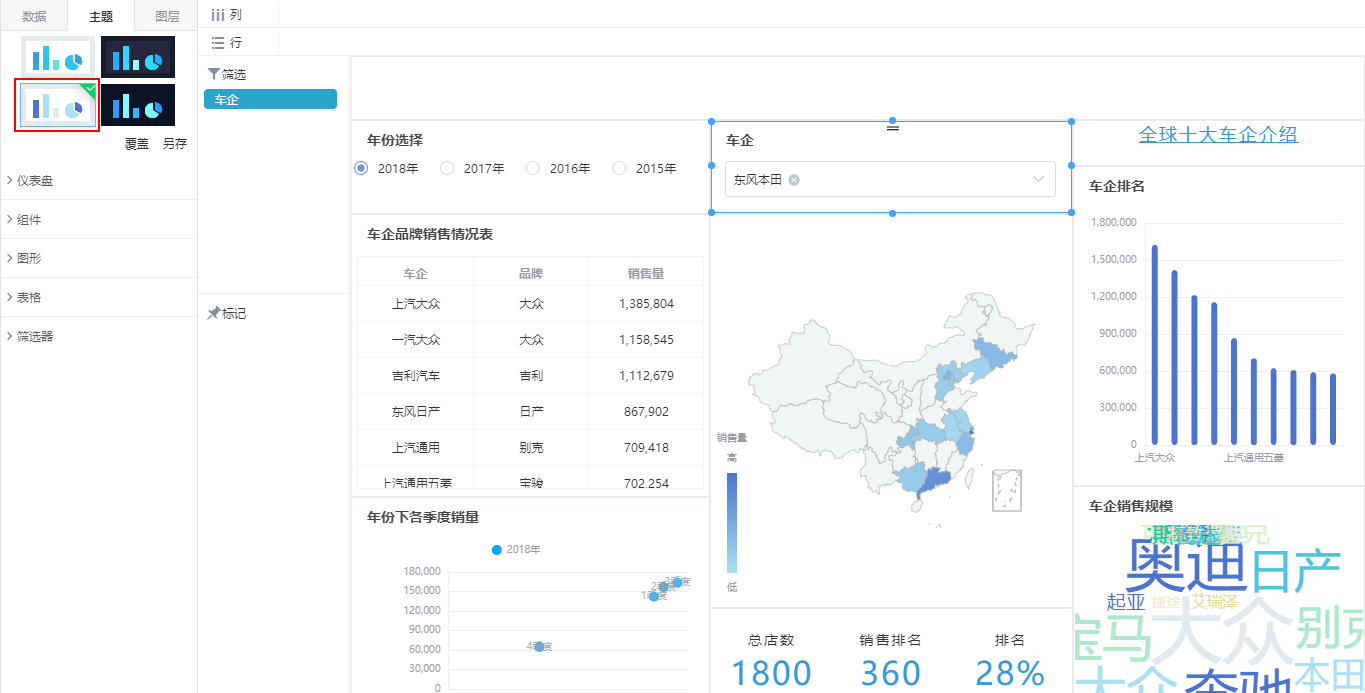Click 起亚 in the word cloud
Screen dimensions: 1365x693
1126,602
